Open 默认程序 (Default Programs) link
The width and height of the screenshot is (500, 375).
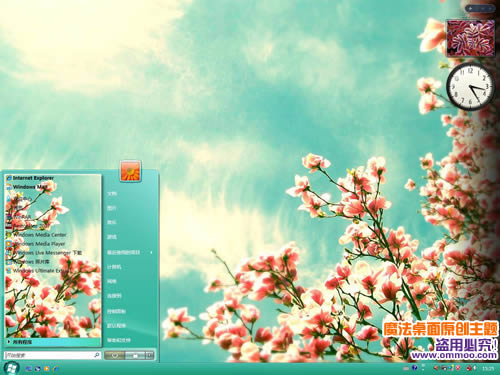point(116,326)
